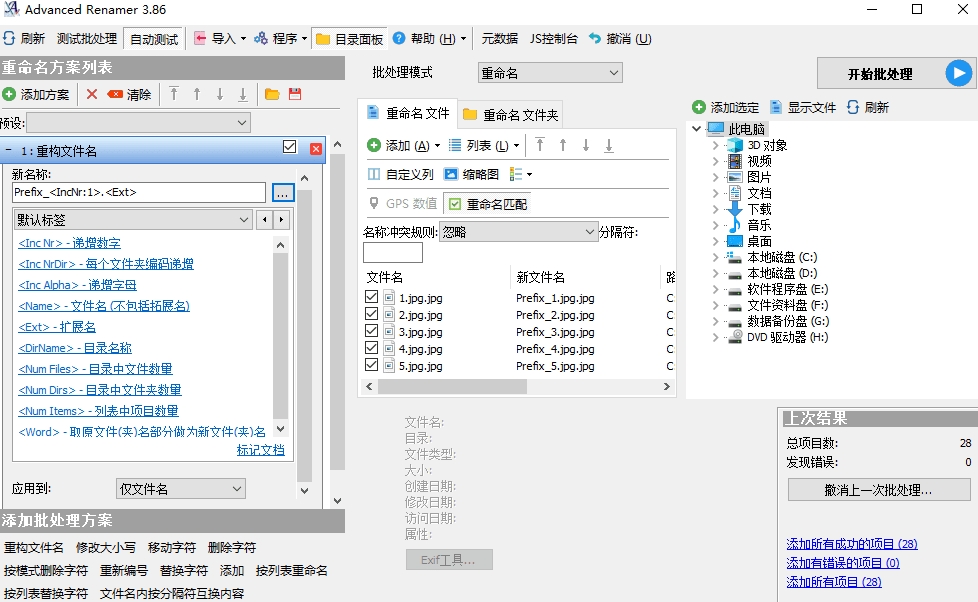This screenshot has width=978, height=602.
Task: Click the 新名称 input field
Action: click(x=138, y=192)
